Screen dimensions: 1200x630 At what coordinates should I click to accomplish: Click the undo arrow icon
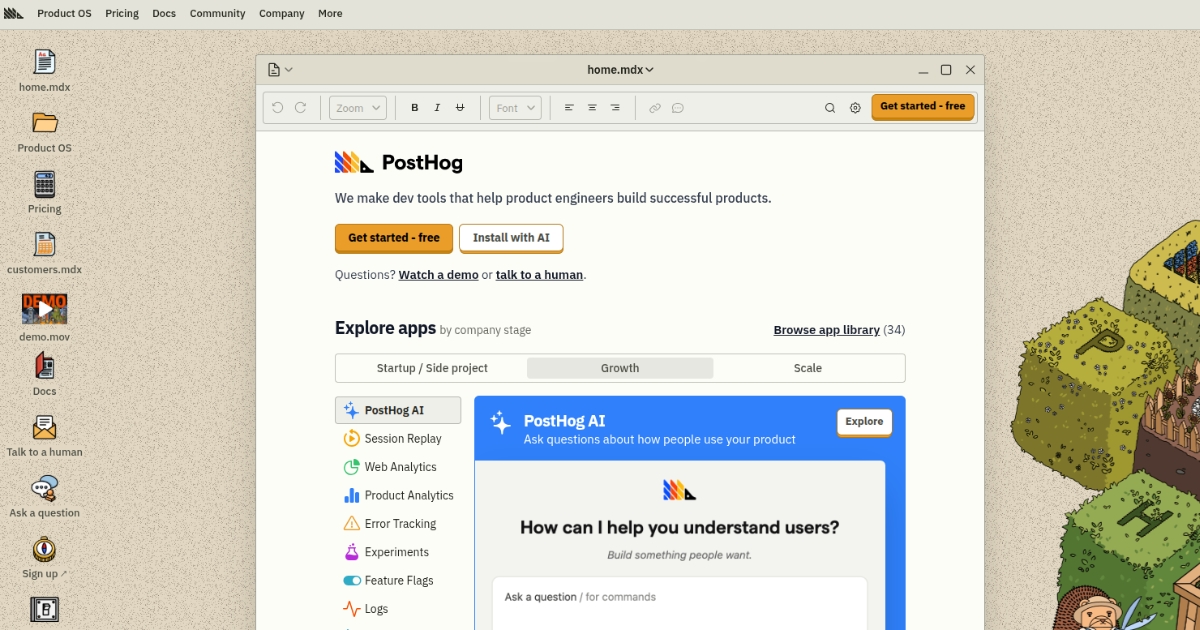pyautogui.click(x=277, y=108)
